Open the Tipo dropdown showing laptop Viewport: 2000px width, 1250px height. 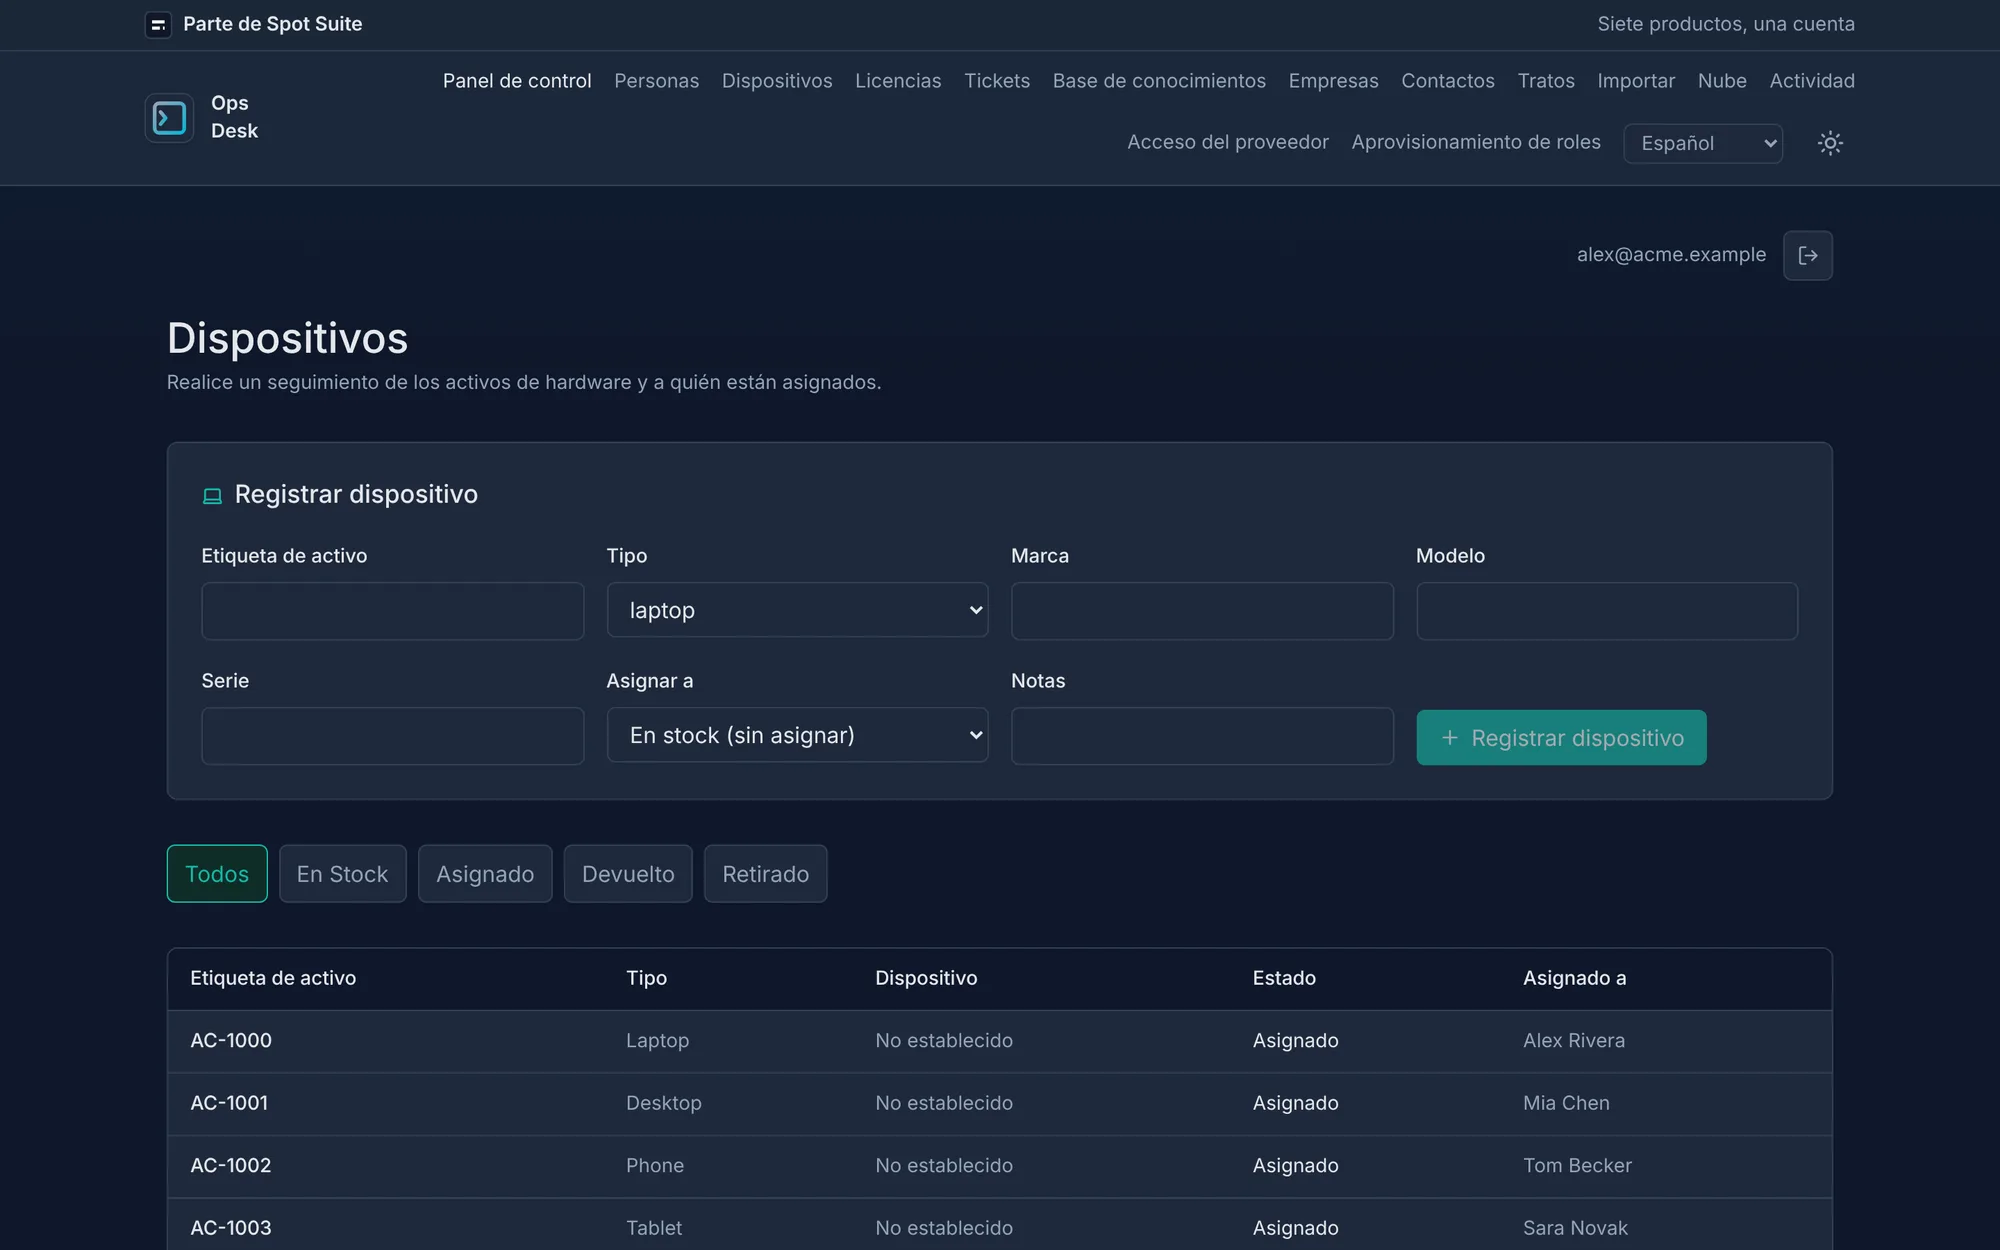(797, 610)
